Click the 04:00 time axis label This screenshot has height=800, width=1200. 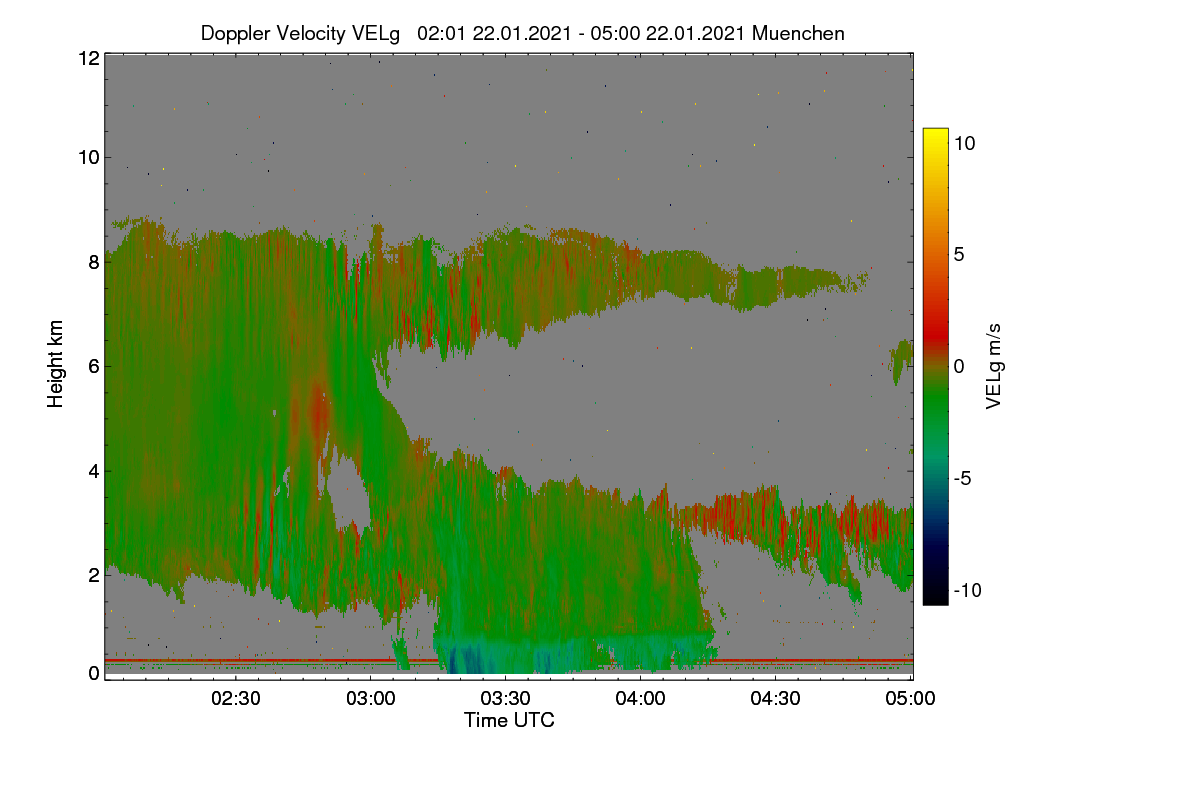pos(641,698)
